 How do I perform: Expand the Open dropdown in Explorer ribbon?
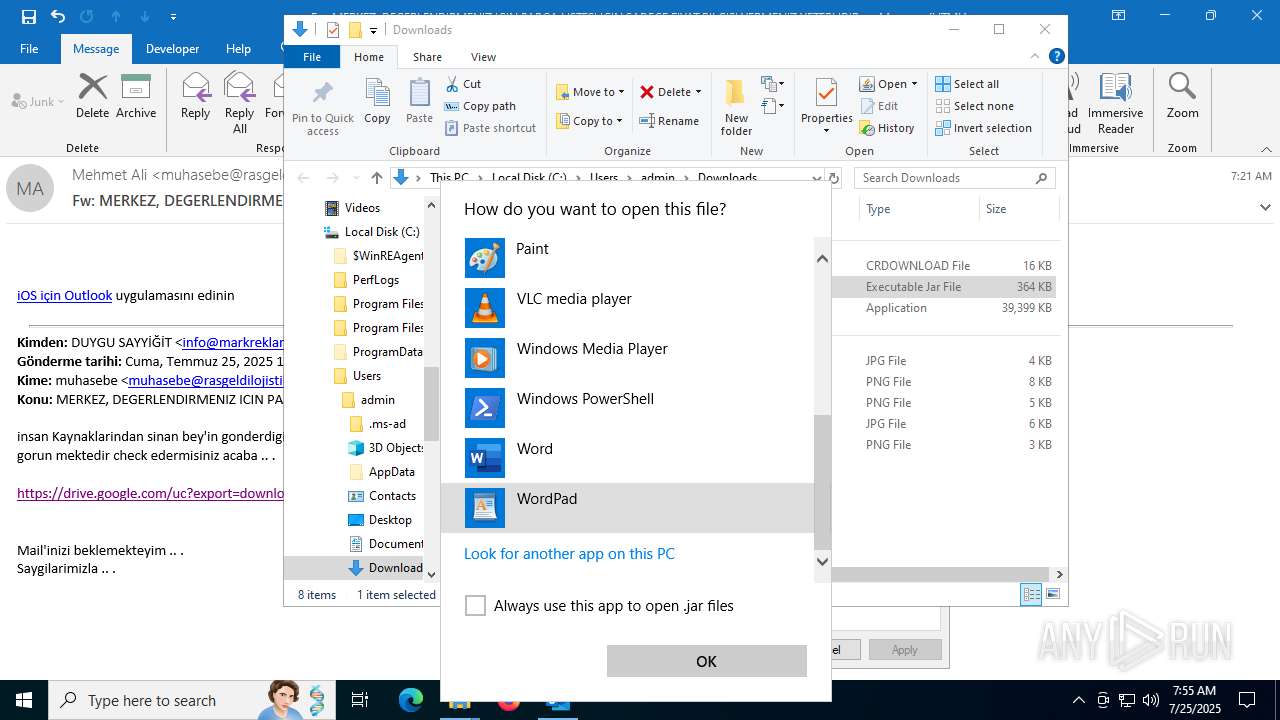click(914, 84)
